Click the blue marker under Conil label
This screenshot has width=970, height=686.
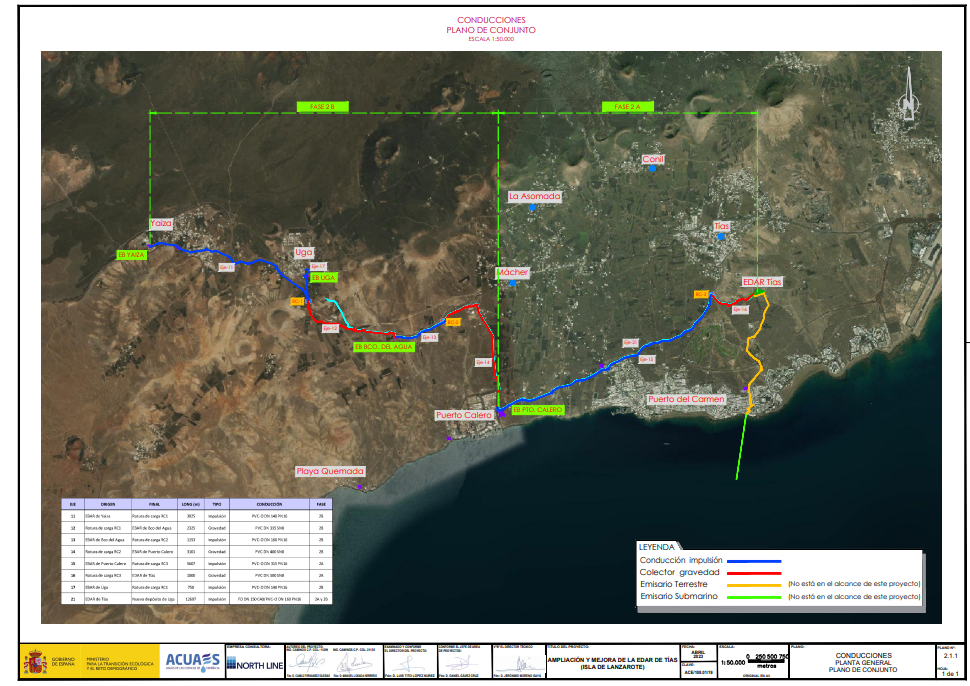652,169
